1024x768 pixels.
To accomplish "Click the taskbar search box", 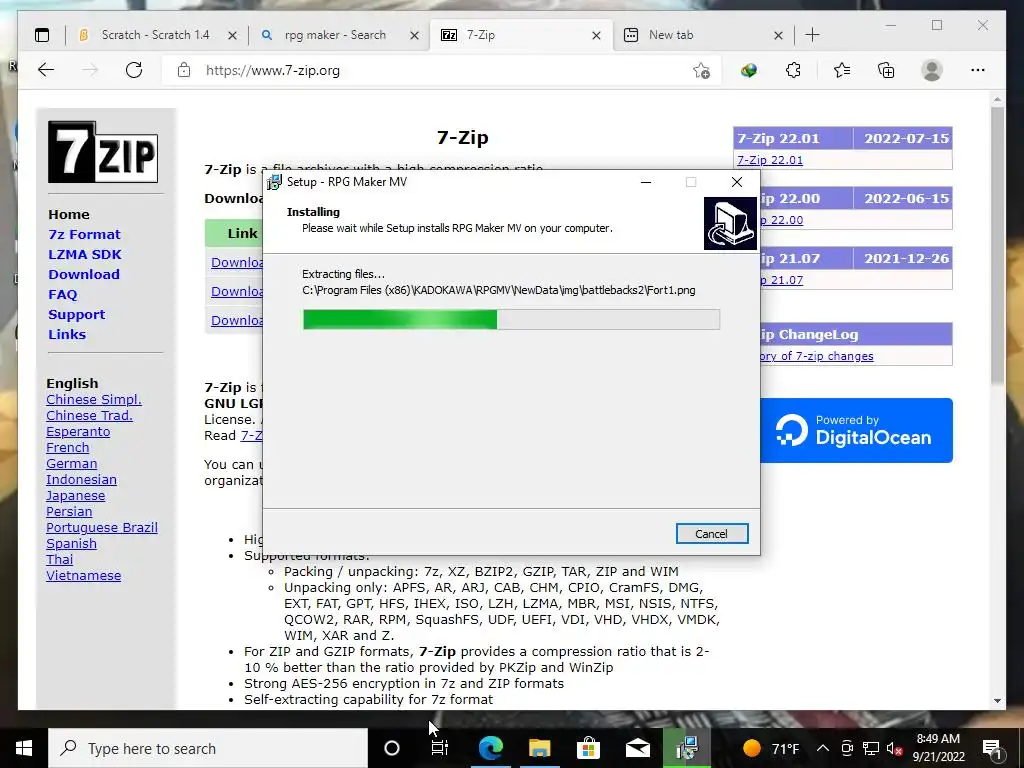I will (208, 748).
